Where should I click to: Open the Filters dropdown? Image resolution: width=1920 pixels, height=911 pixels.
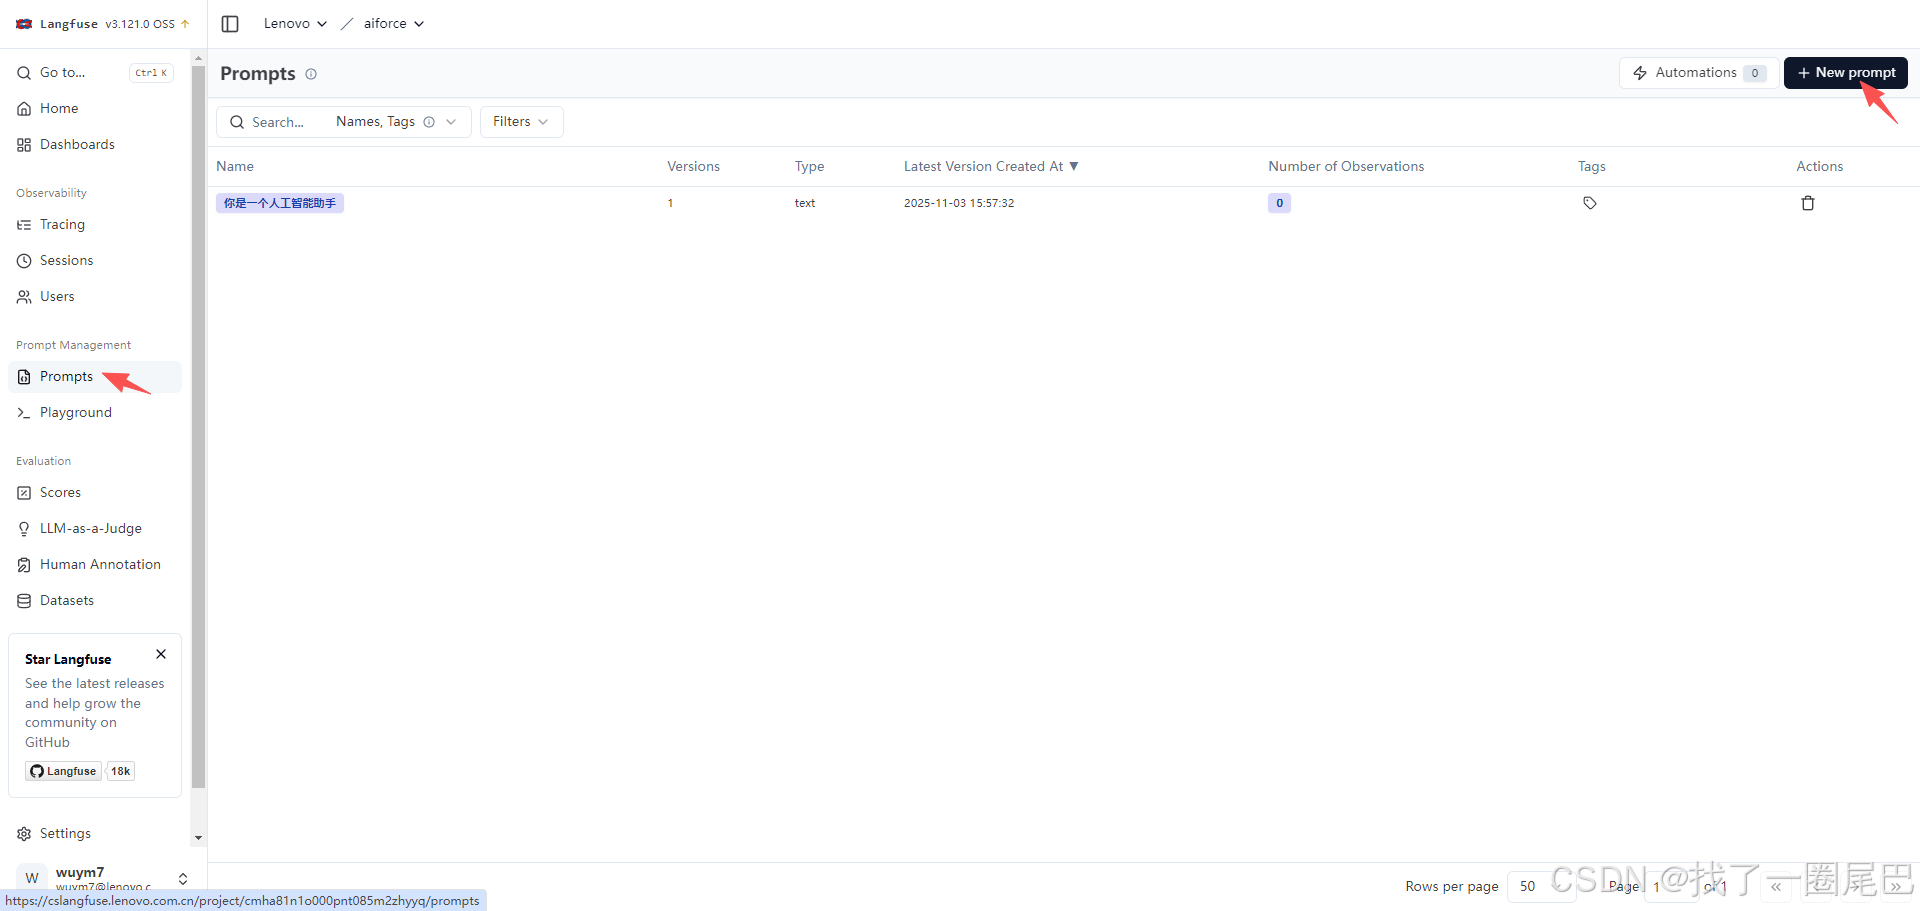click(x=522, y=122)
